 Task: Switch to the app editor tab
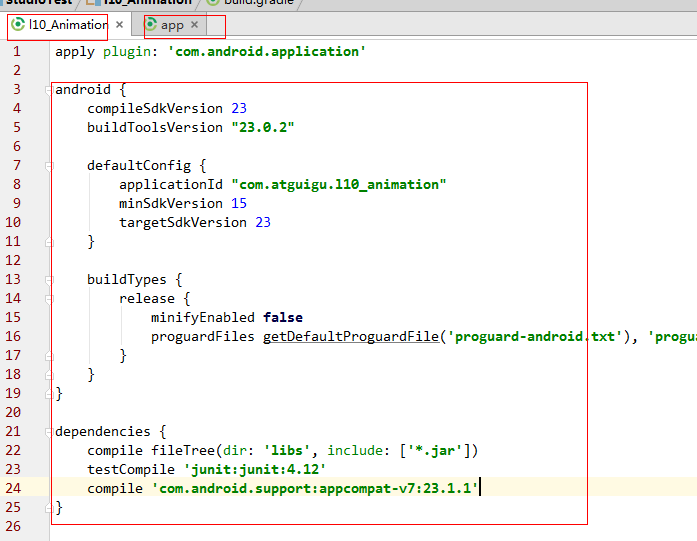coord(172,25)
